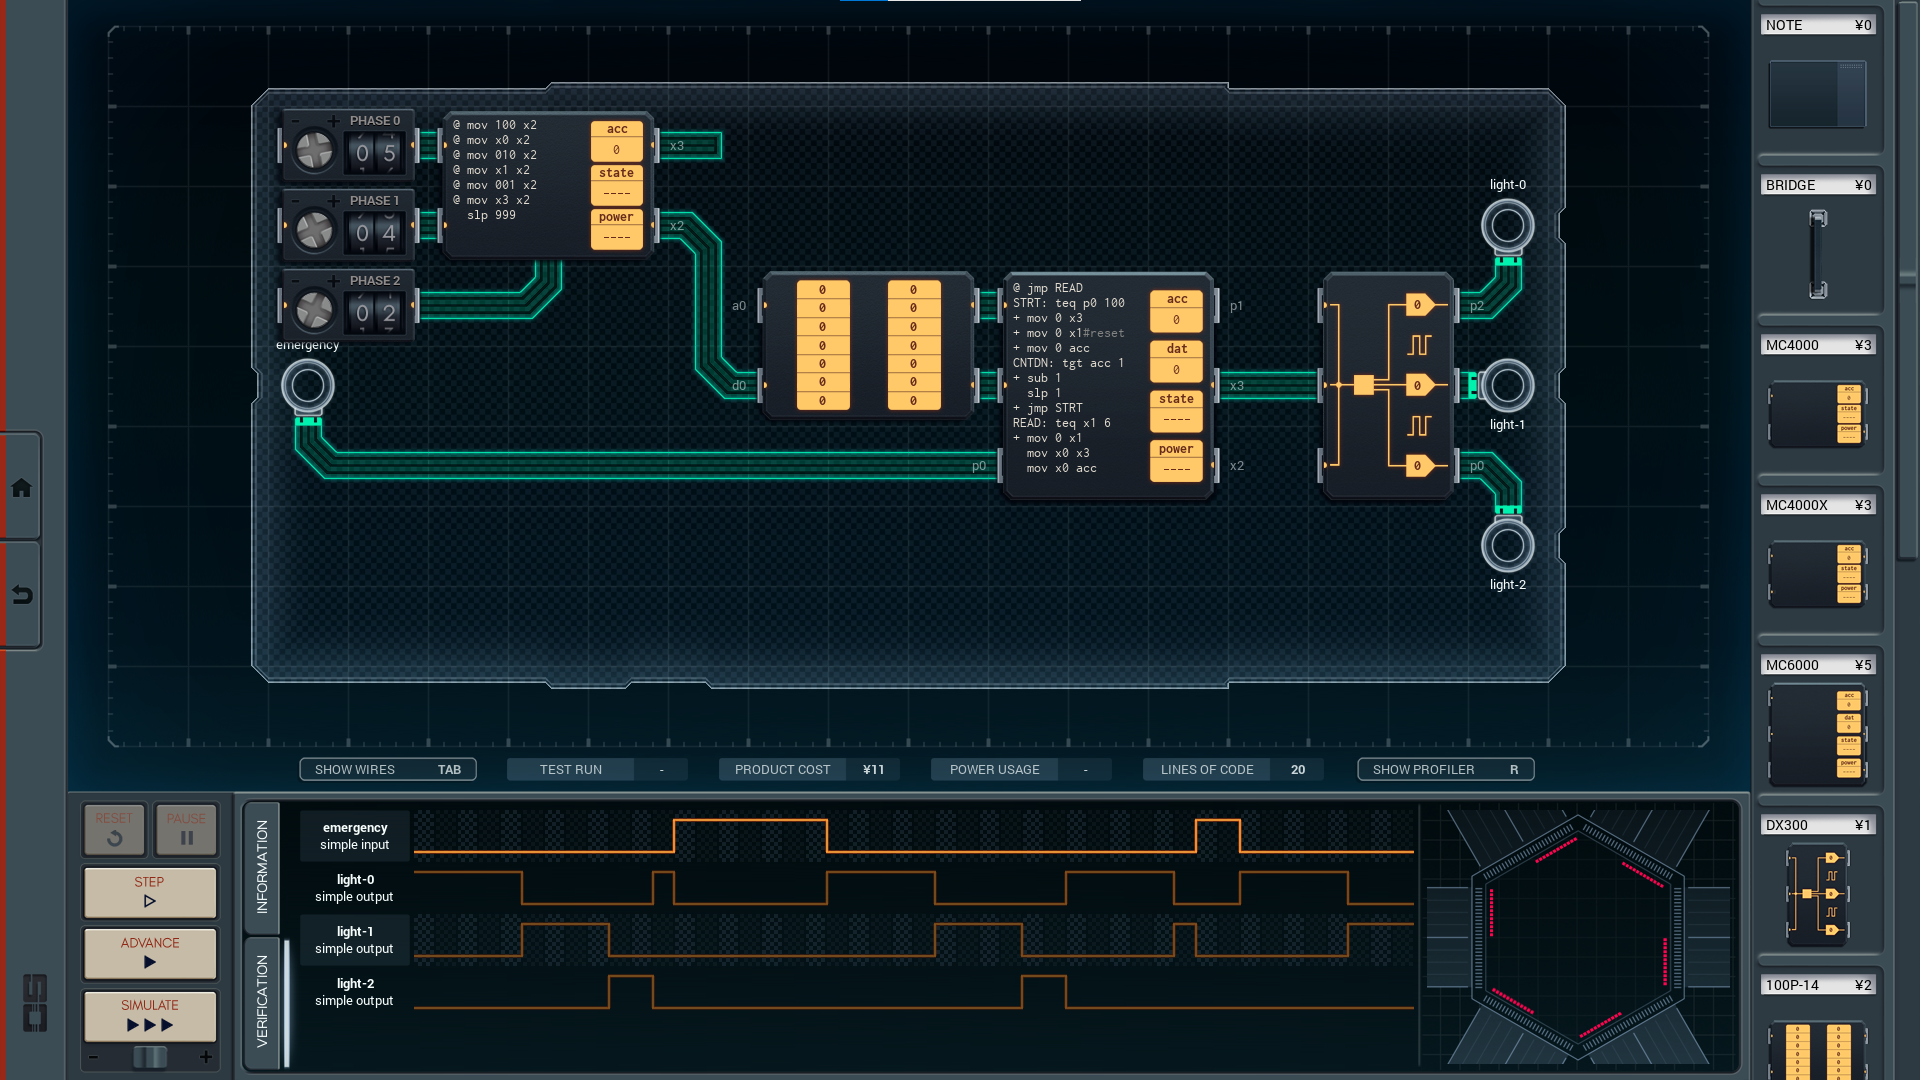Click the STEP button

point(150,891)
